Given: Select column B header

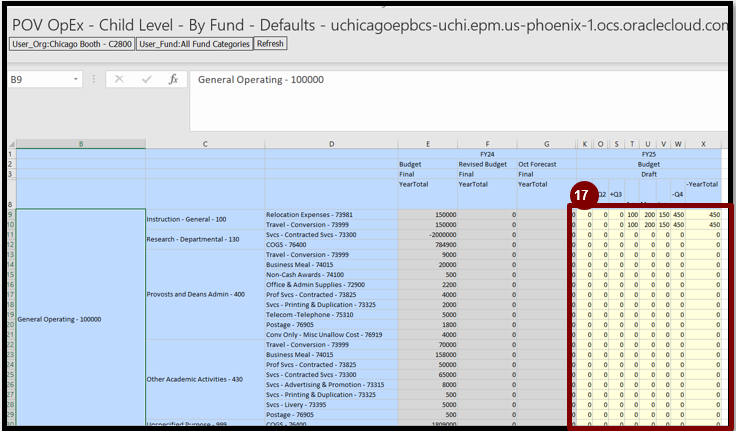Looking at the screenshot, I should pos(81,144).
